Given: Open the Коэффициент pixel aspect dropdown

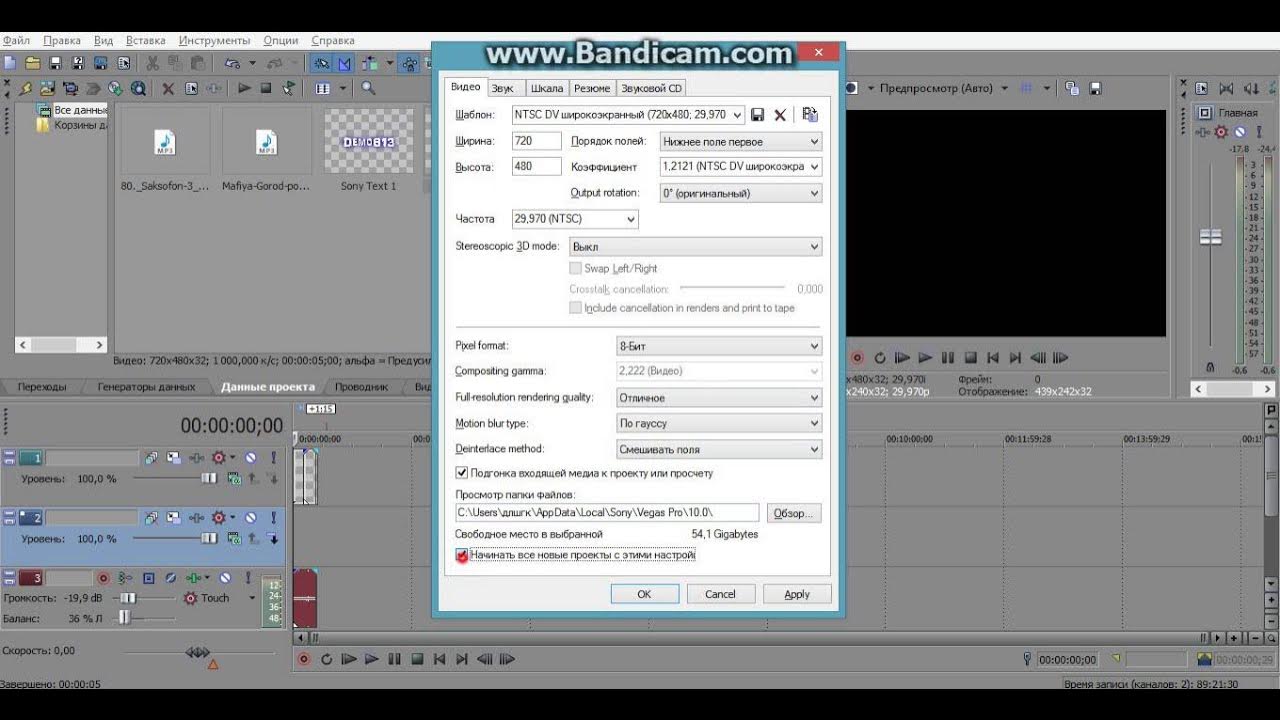Looking at the screenshot, I should (740, 167).
